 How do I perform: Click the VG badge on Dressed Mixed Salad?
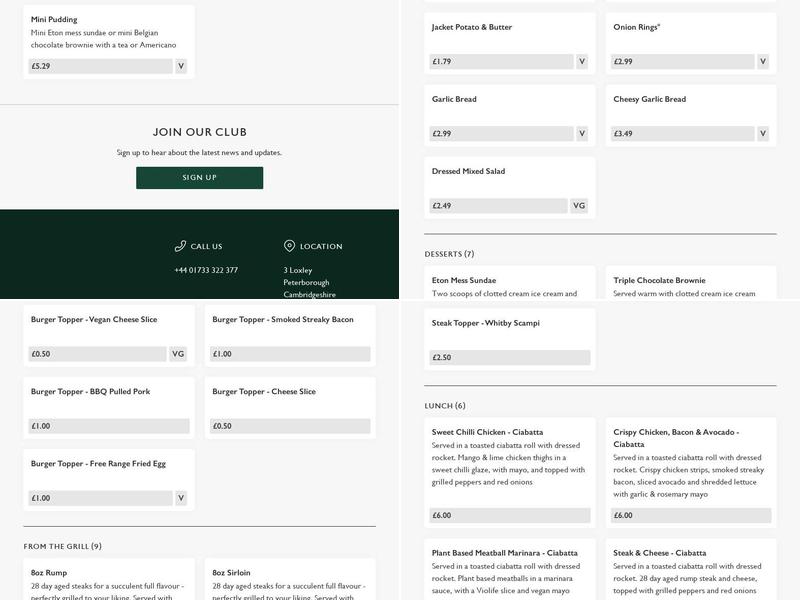[x=579, y=206]
